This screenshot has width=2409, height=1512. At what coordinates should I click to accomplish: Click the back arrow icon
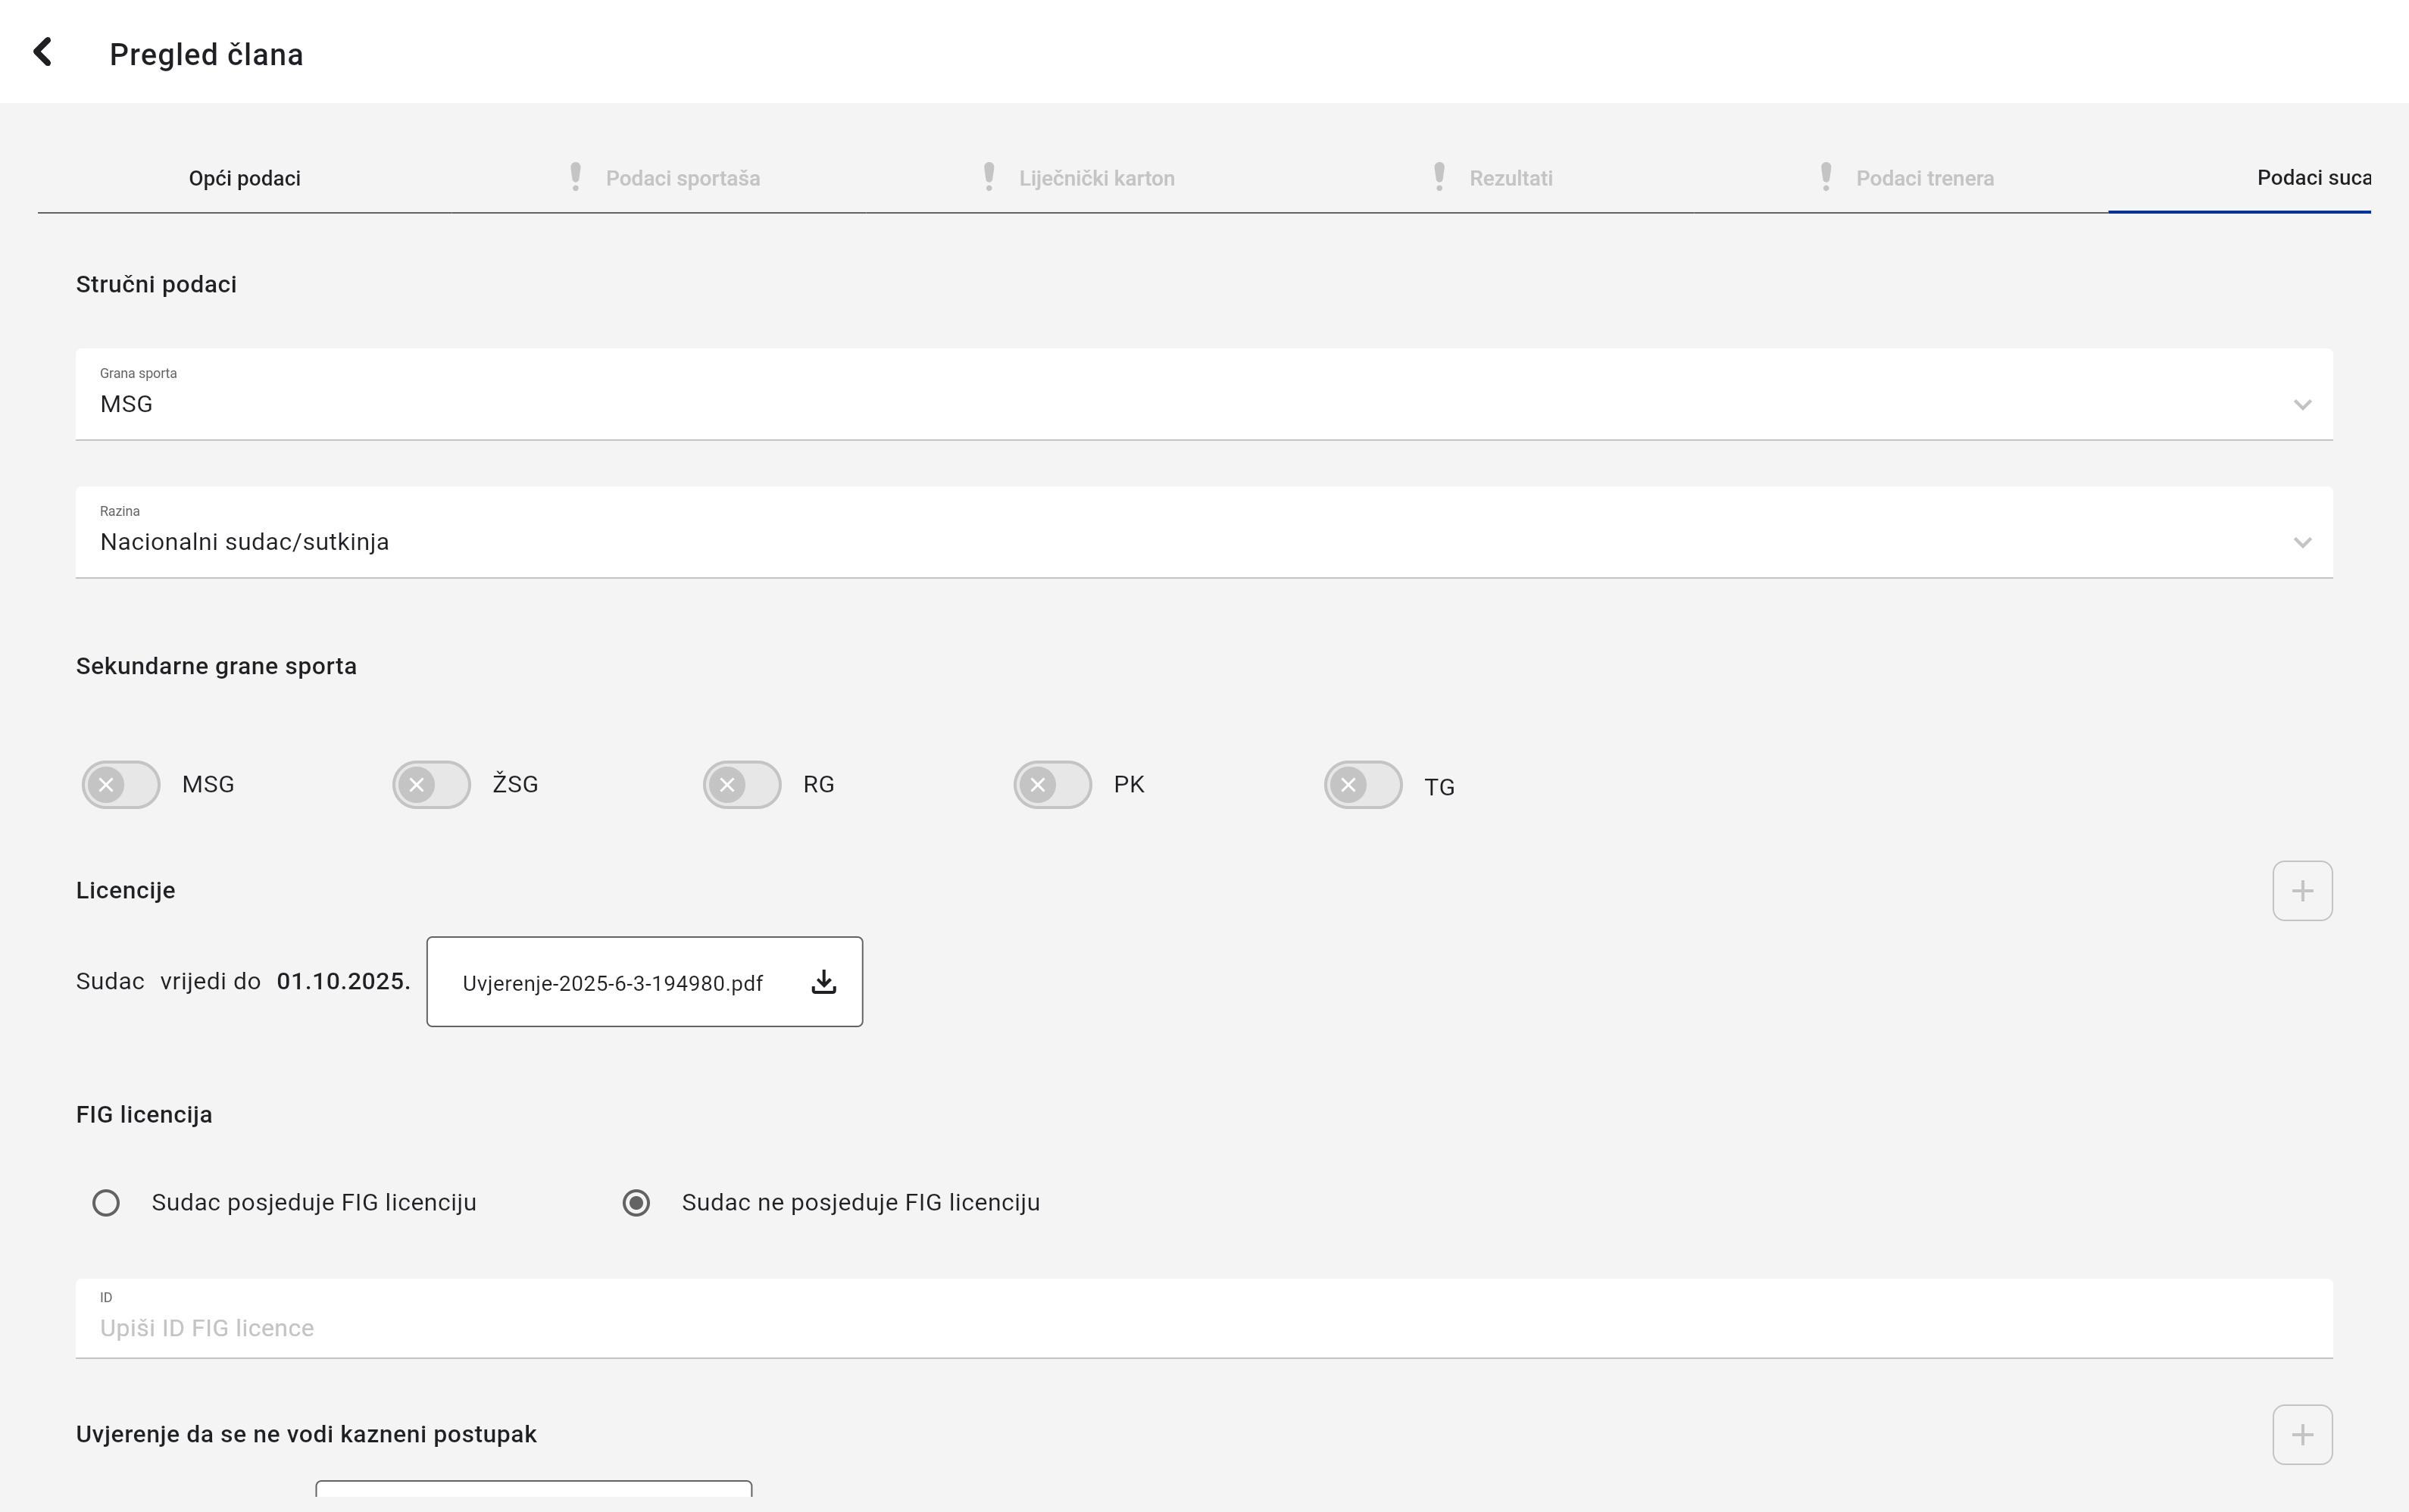[42, 52]
